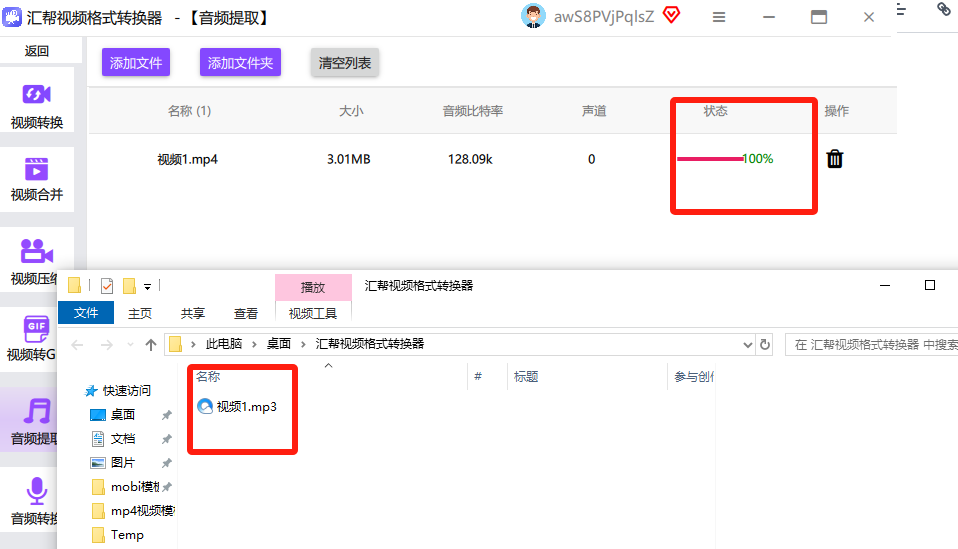The width and height of the screenshot is (958, 549).
Task: Sort by the # column header
Action: [478, 377]
